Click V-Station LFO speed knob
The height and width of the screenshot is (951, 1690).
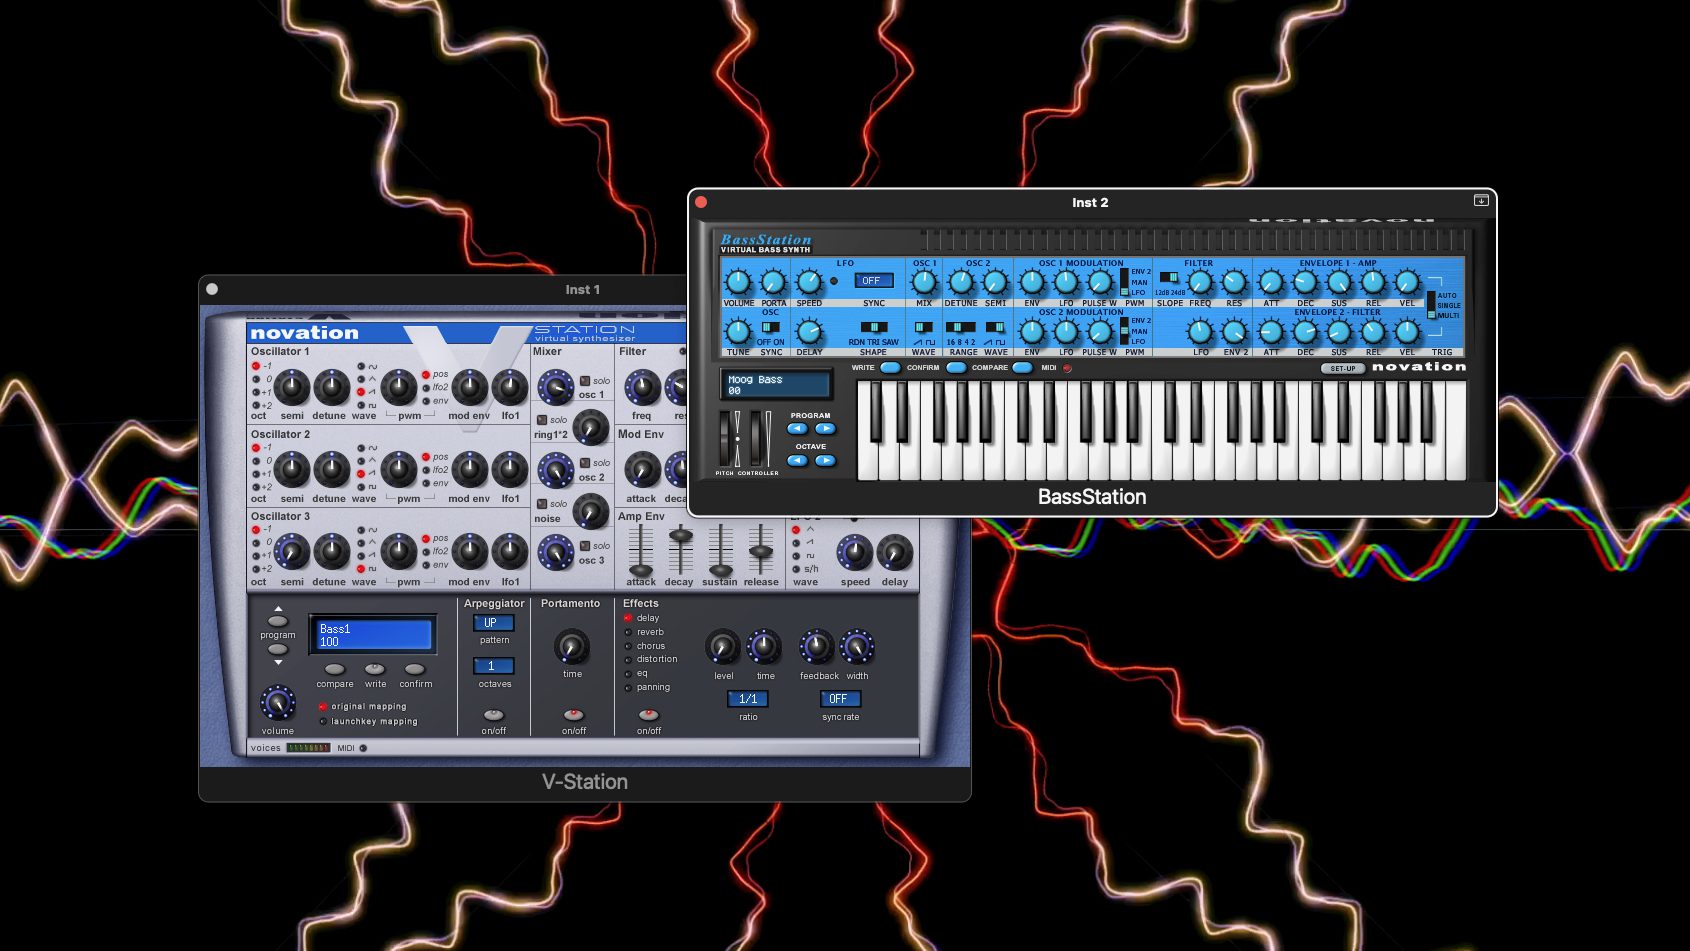(x=854, y=552)
